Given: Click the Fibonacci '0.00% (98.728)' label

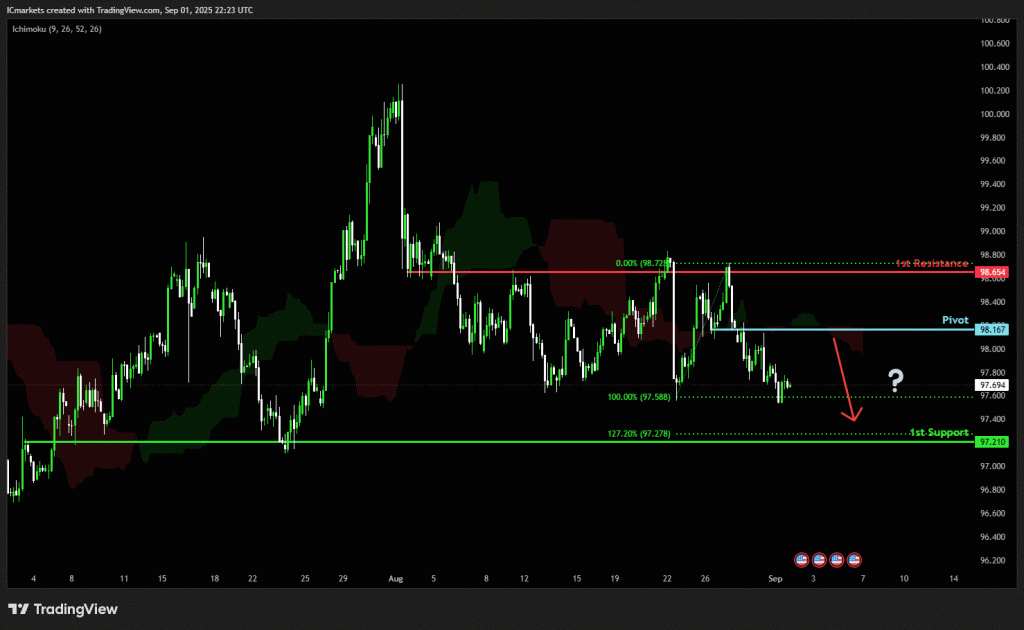Looking at the screenshot, I should tap(643, 263).
